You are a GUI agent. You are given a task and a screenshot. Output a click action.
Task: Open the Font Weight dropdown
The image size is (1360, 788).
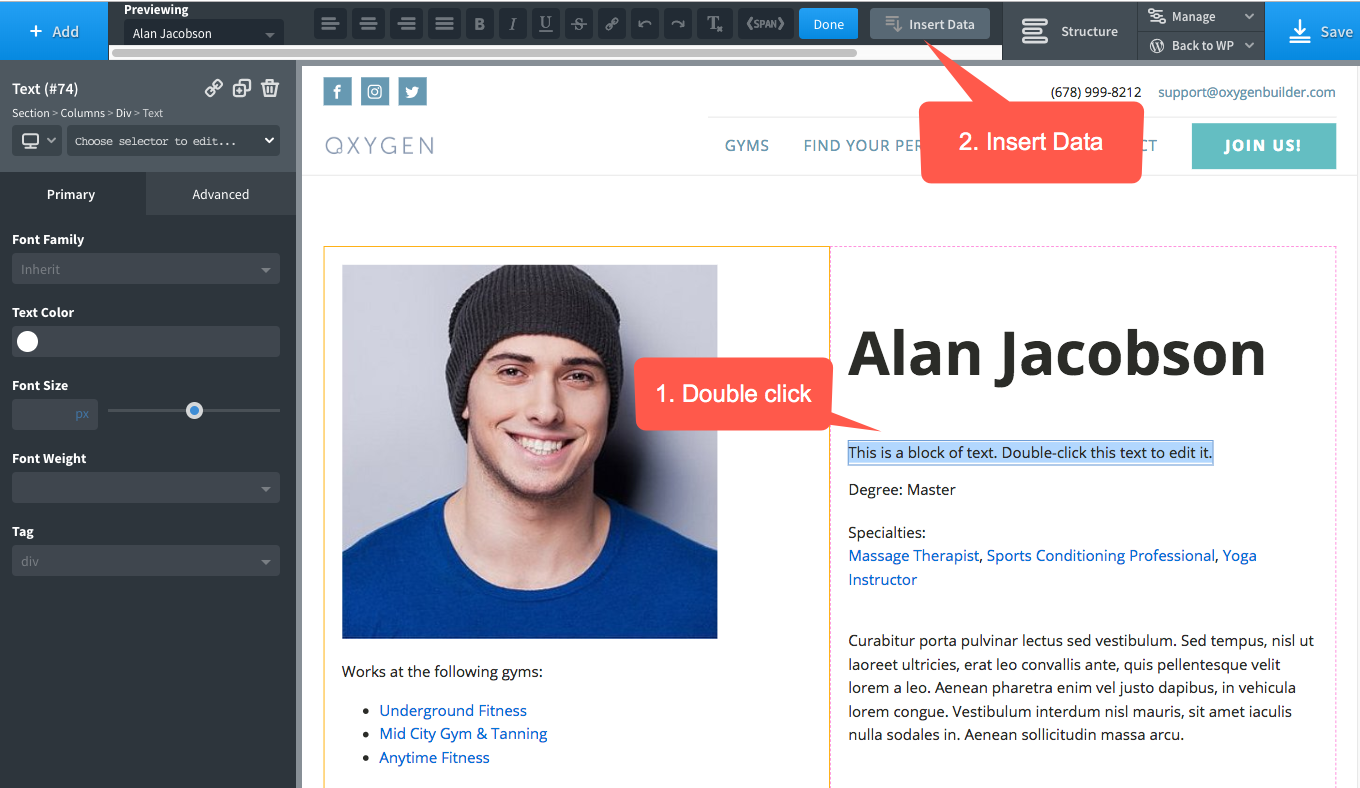click(x=146, y=488)
